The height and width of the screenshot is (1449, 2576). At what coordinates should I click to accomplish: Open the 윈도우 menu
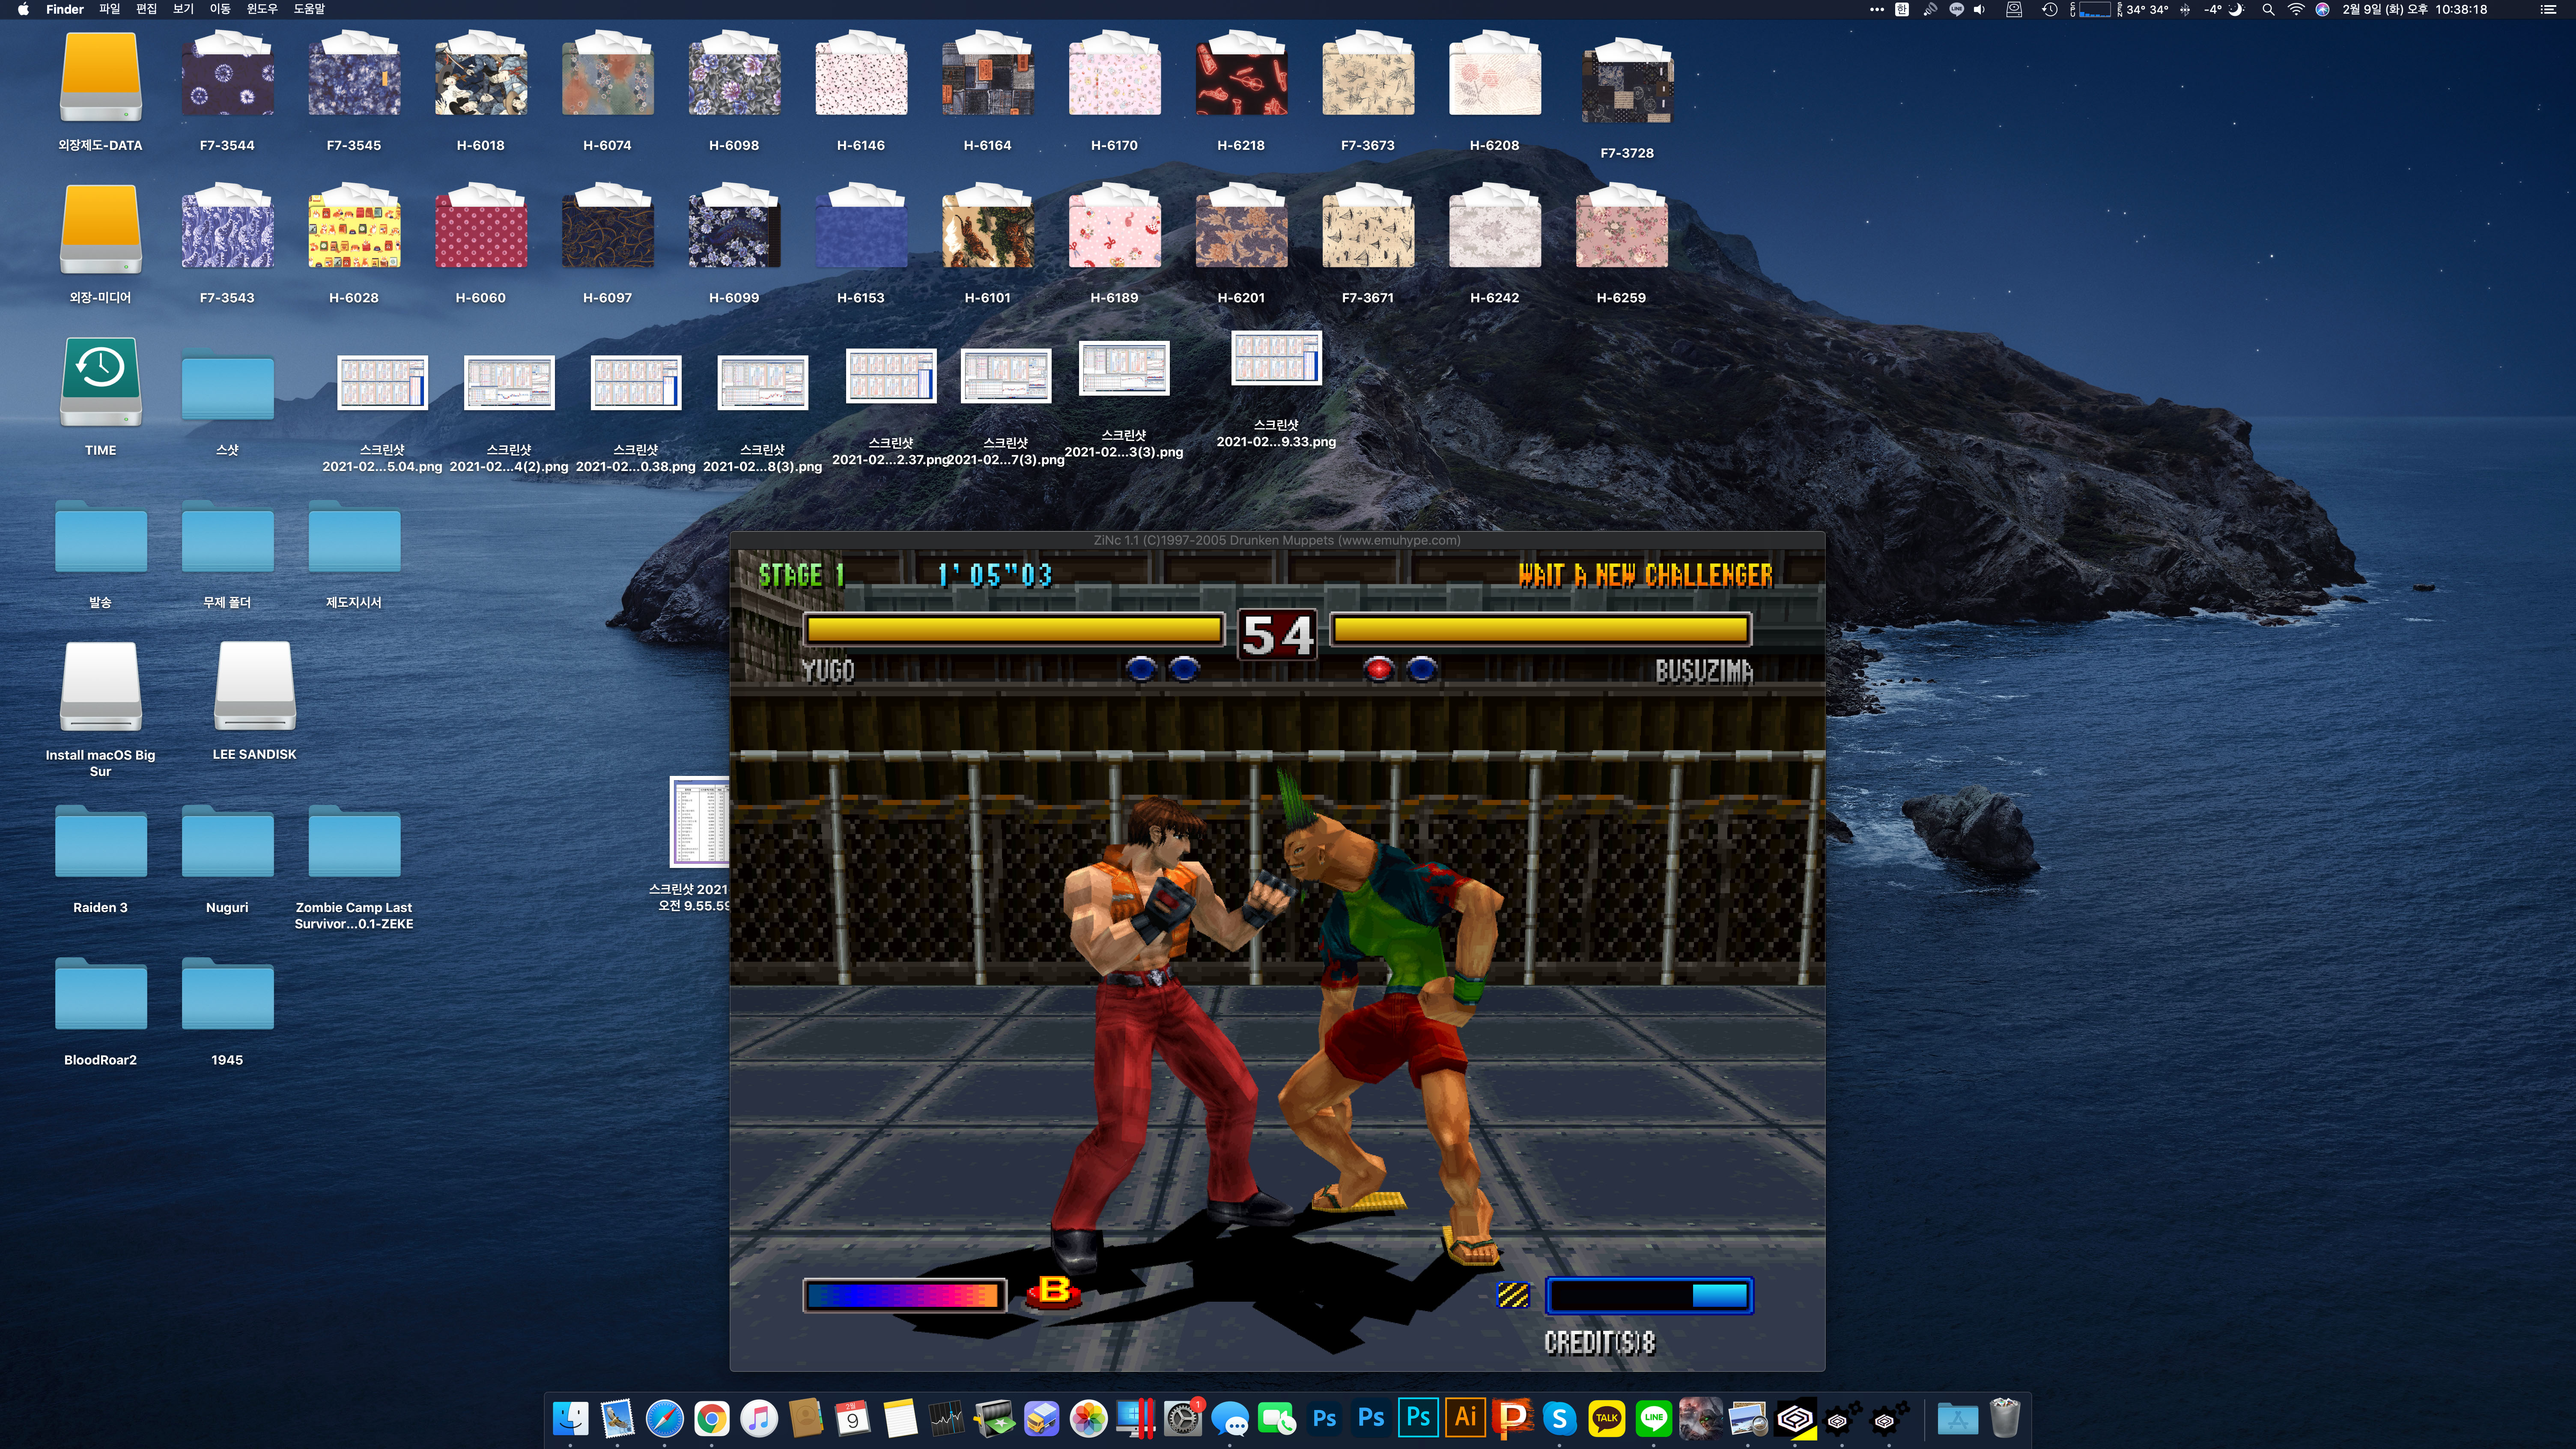(262, 9)
